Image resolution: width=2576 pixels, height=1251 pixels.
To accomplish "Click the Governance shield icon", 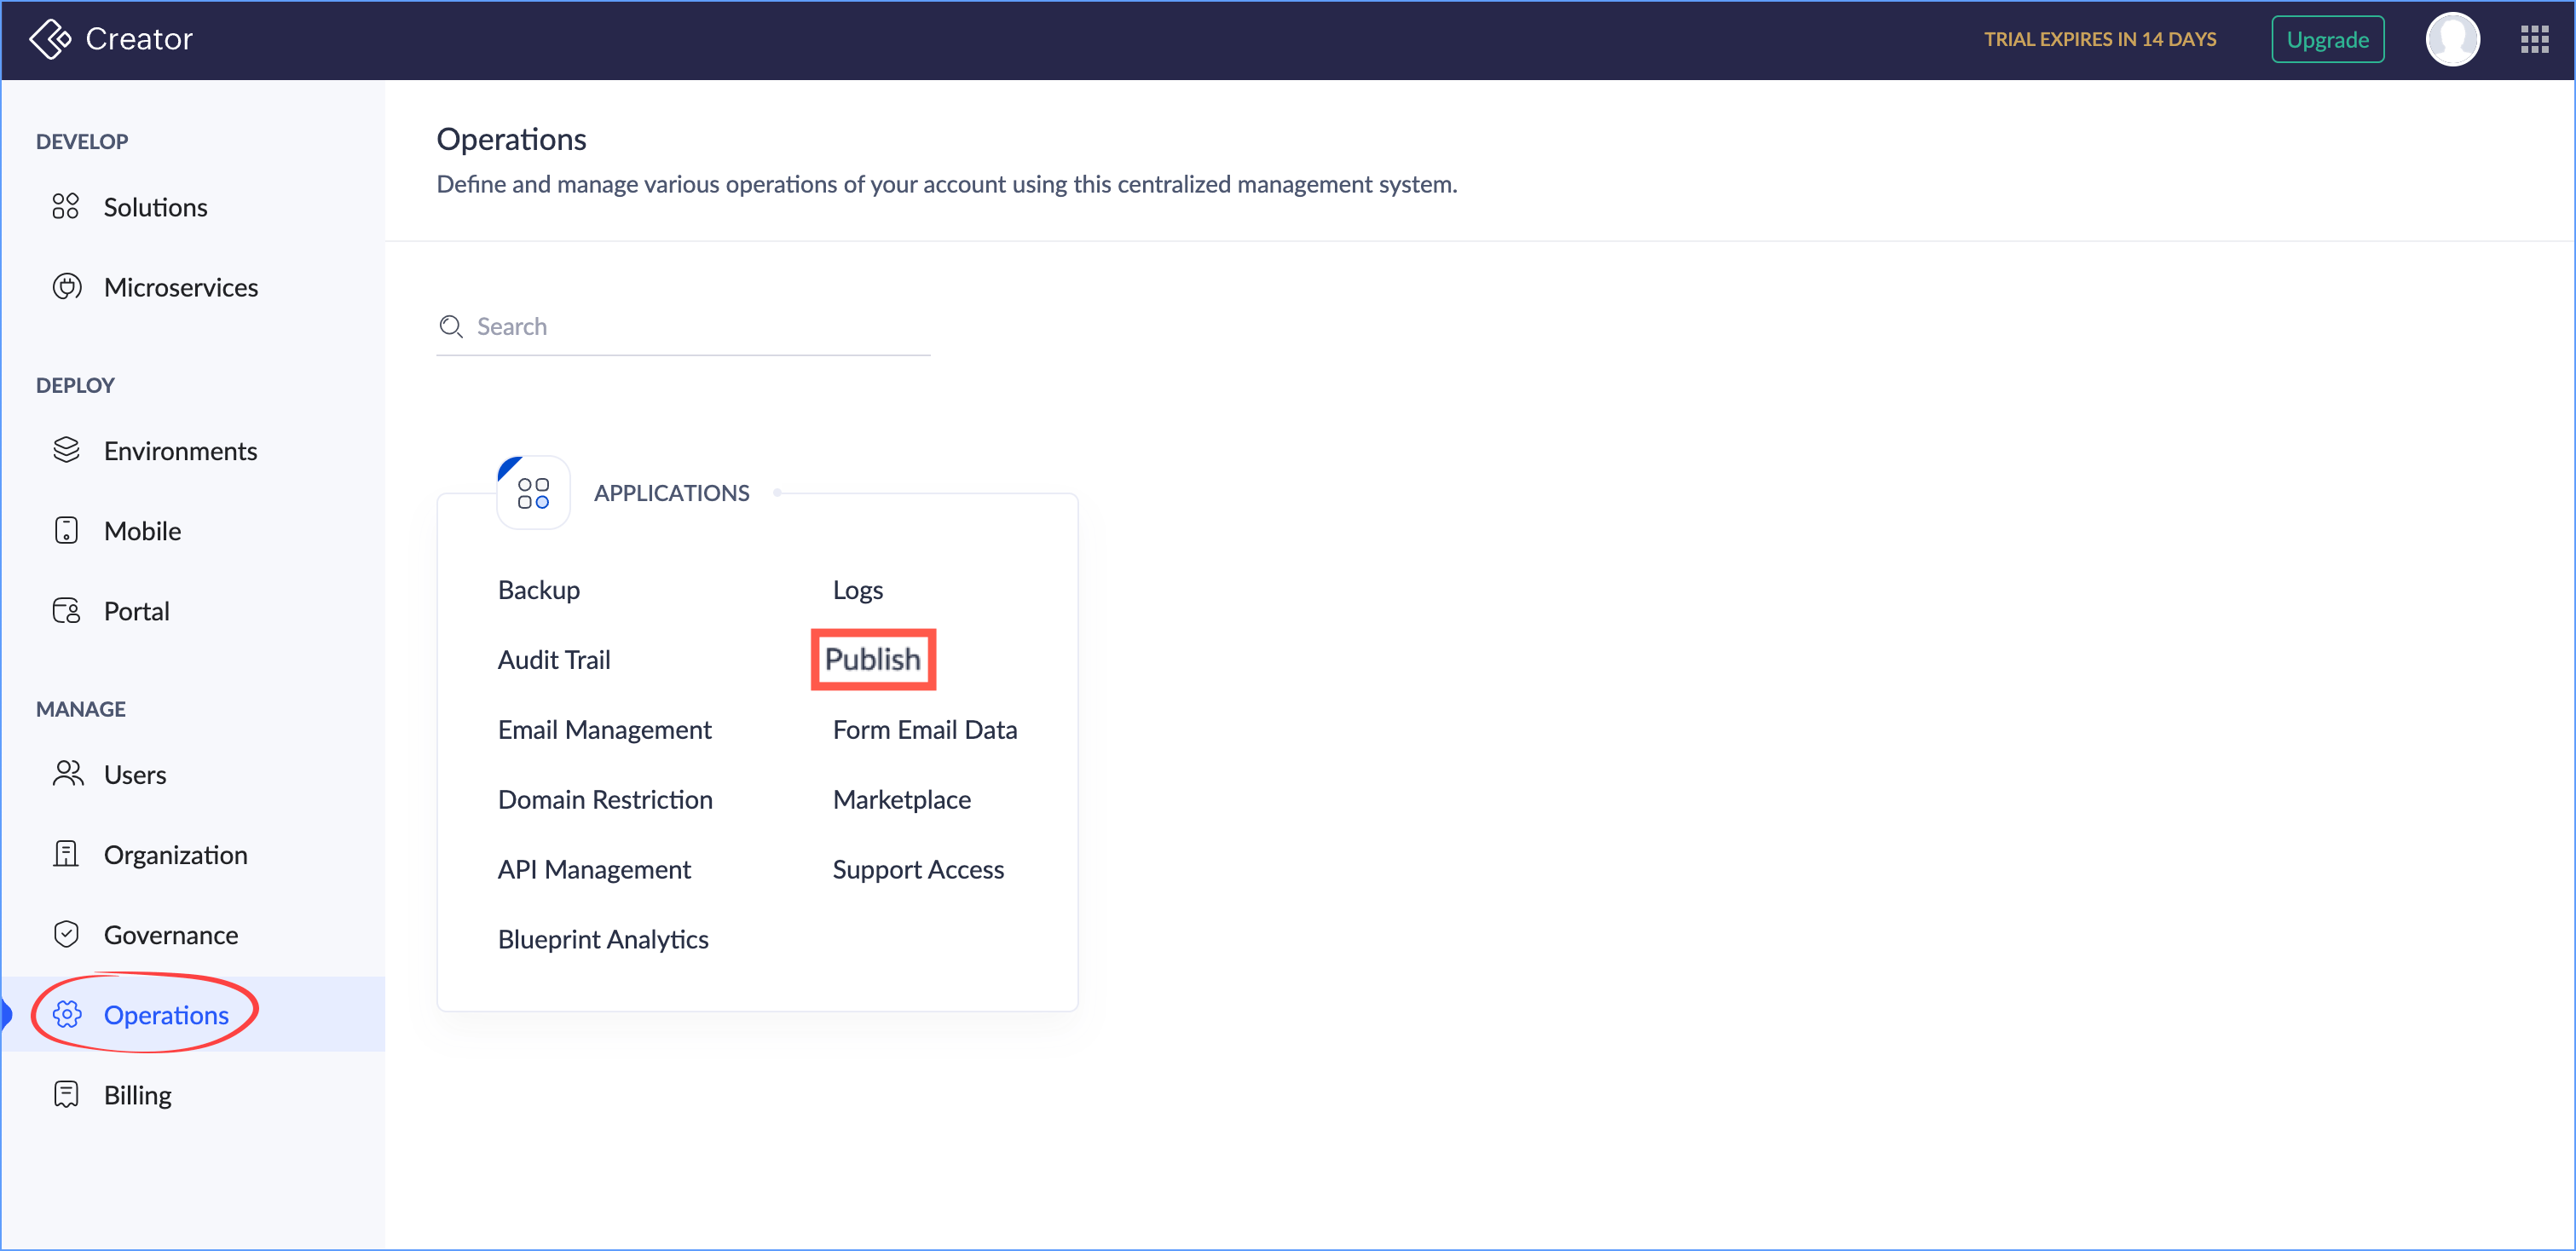I will (66, 934).
